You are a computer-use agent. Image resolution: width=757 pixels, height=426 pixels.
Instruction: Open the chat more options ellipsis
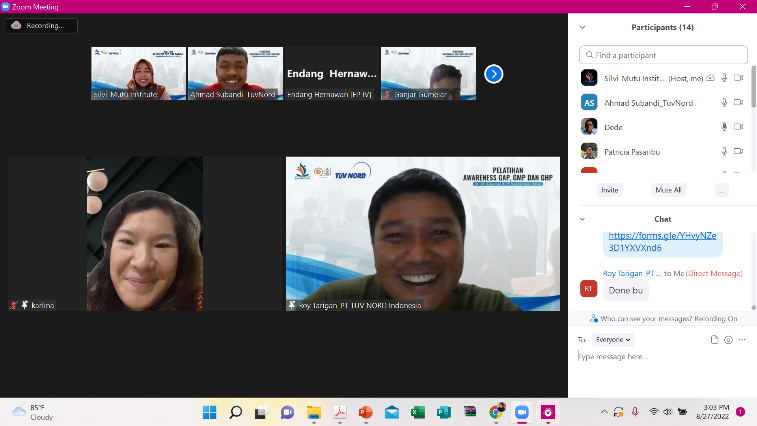coord(742,340)
